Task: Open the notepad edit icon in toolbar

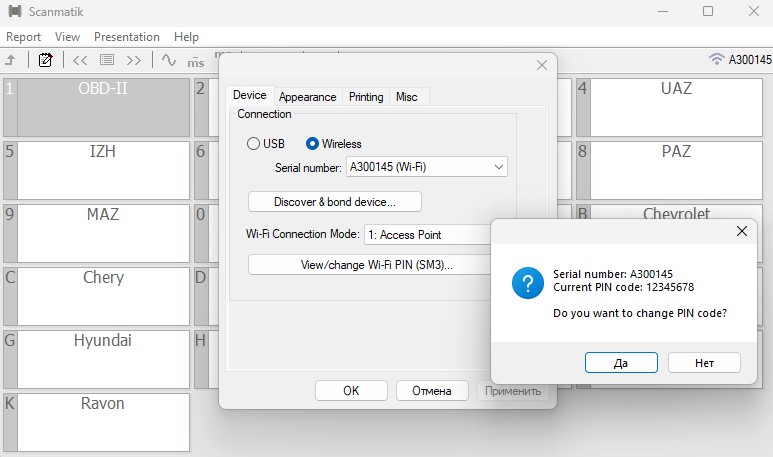Action: (x=45, y=60)
